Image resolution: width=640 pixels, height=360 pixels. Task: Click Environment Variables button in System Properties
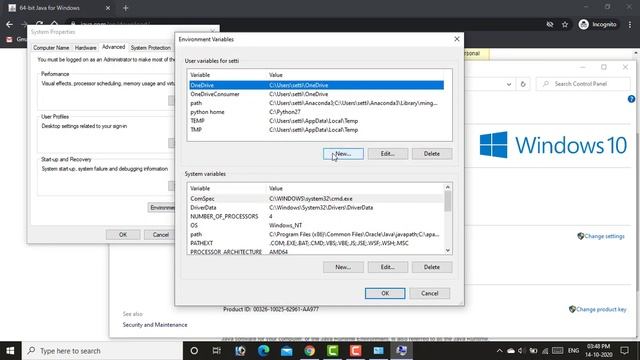(162, 207)
